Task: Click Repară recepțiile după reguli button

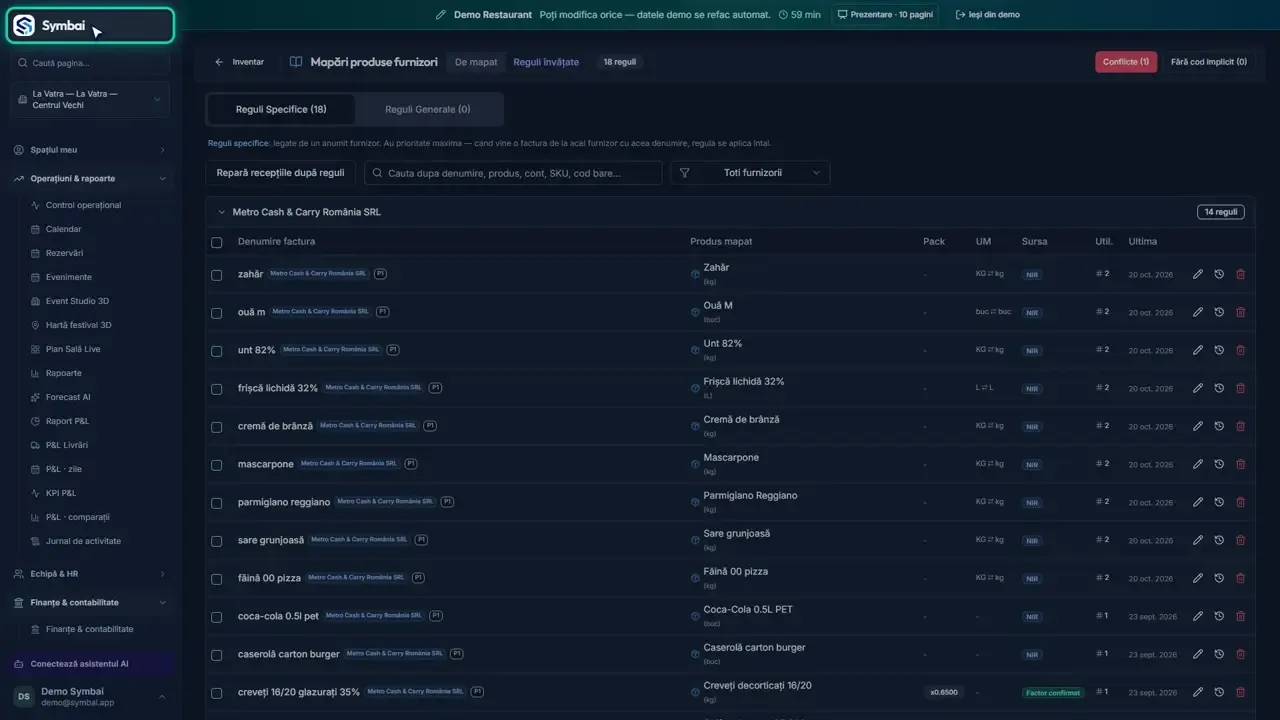Action: (x=281, y=173)
